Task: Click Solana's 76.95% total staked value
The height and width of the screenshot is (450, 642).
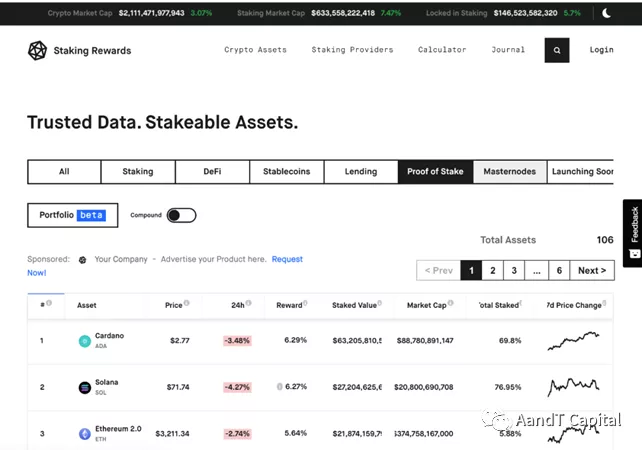Action: 508,387
